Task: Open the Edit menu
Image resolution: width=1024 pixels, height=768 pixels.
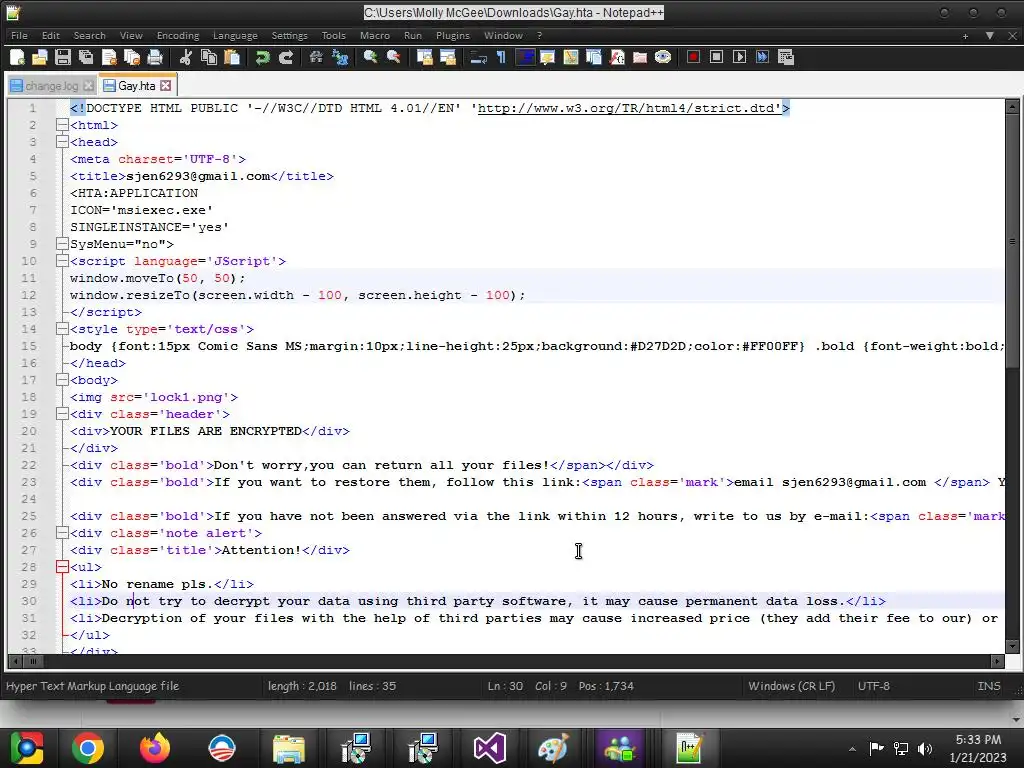Action: tap(50, 36)
